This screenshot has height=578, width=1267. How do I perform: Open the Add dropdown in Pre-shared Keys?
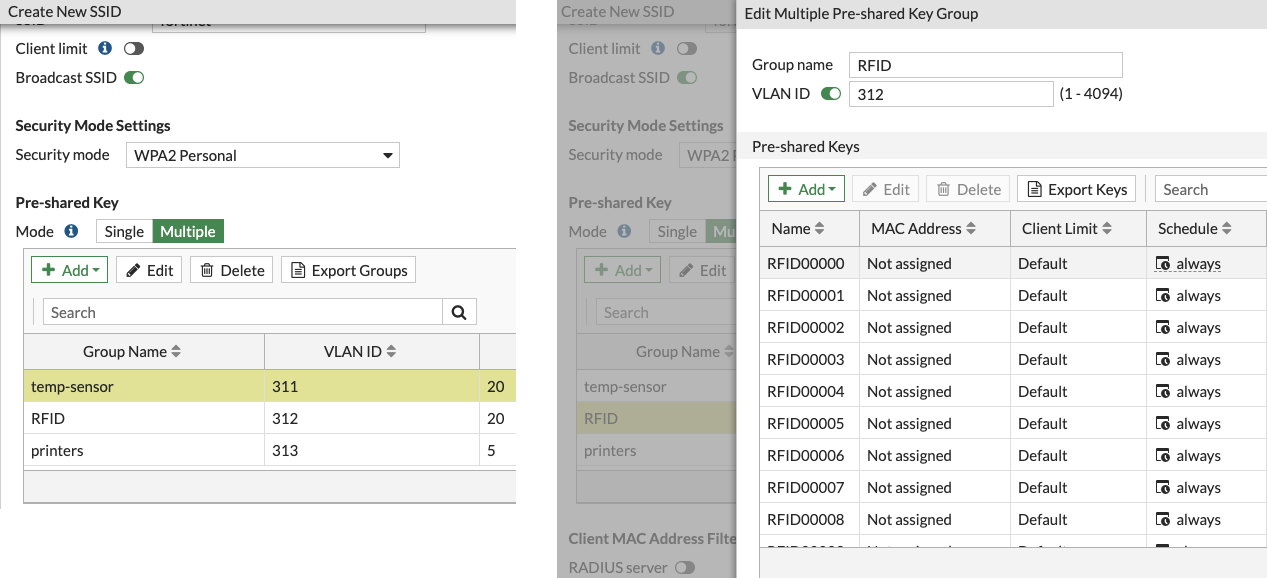pos(806,188)
